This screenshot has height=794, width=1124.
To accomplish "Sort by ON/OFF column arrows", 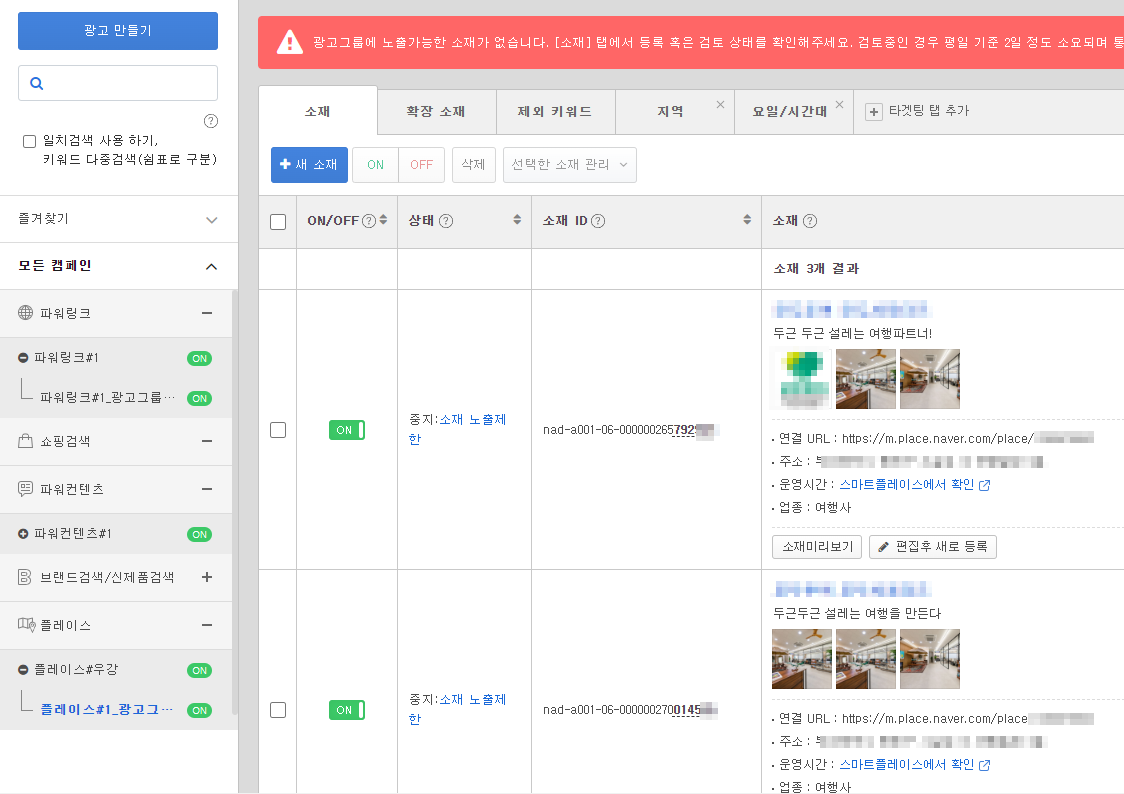I will [384, 219].
